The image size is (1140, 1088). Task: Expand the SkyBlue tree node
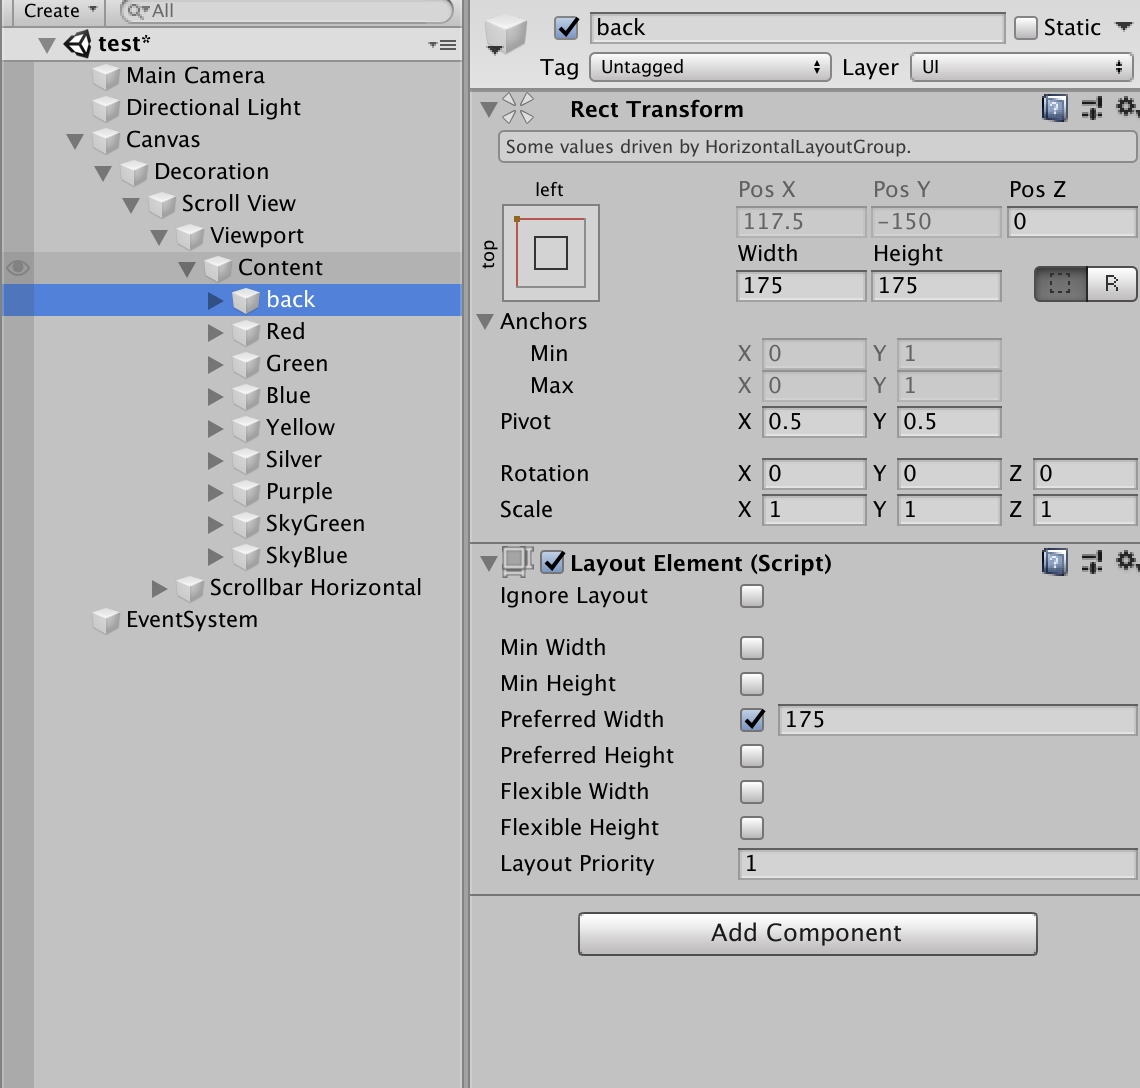point(215,556)
